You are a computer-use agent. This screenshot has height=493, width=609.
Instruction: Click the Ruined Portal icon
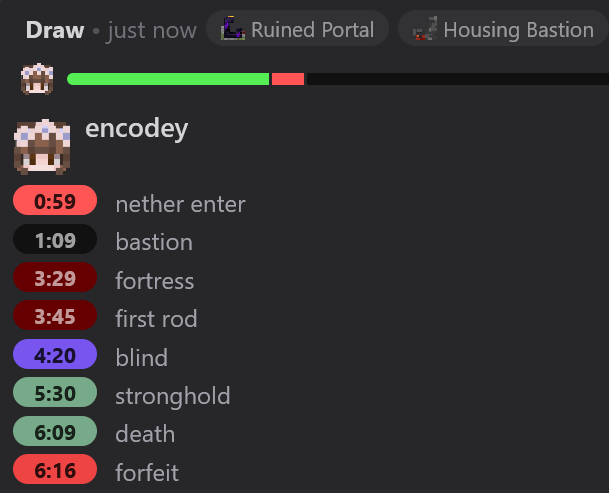(233, 28)
